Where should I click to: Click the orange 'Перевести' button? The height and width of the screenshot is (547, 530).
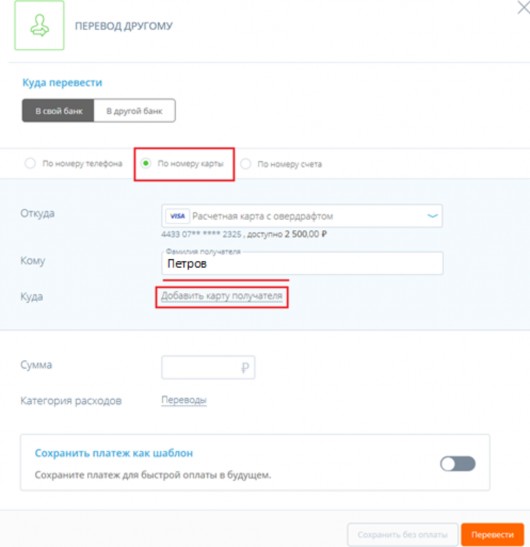click(492, 534)
